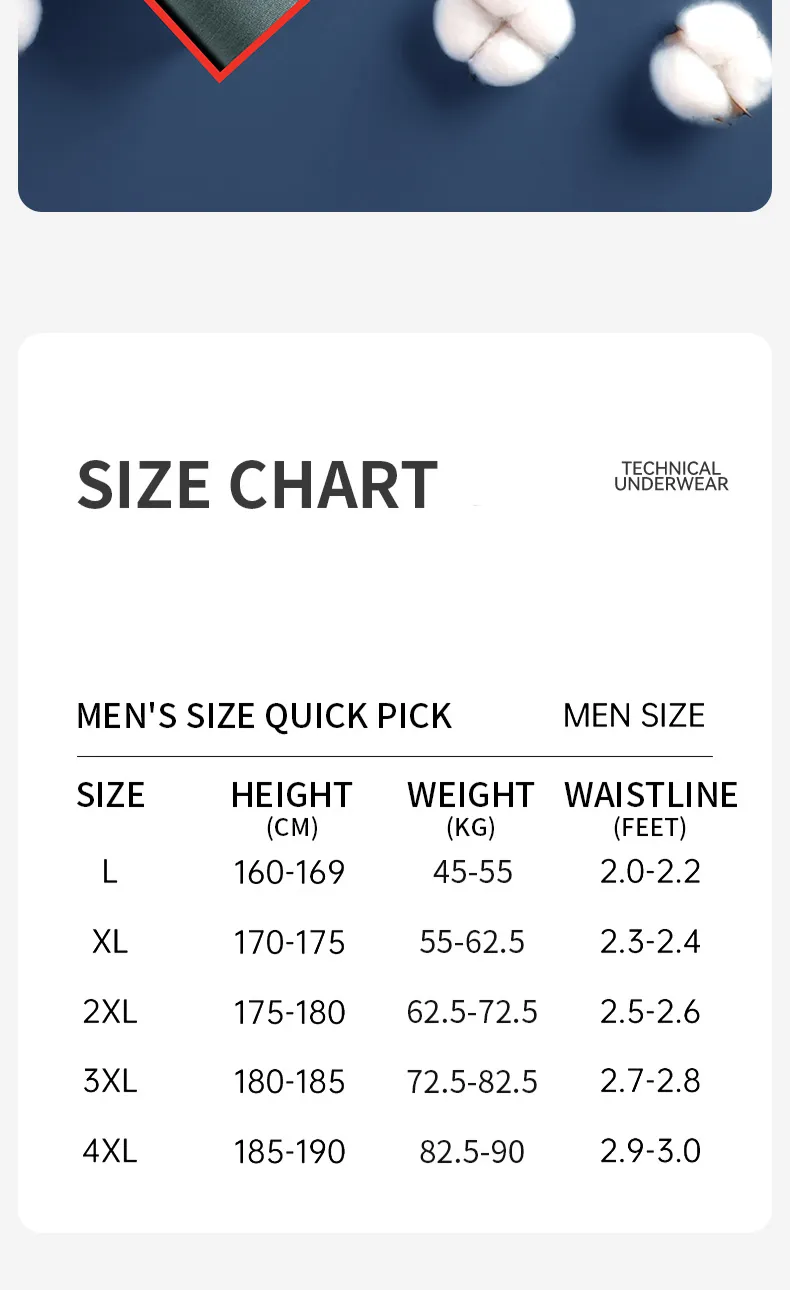
Task: Click the 2.9-3.0 waistline value
Action: click(650, 1151)
